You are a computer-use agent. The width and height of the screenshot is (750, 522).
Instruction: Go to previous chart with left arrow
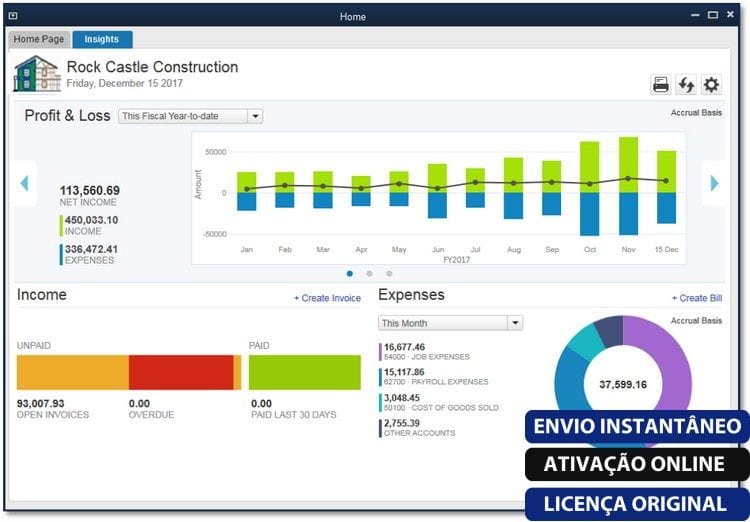(x=24, y=183)
